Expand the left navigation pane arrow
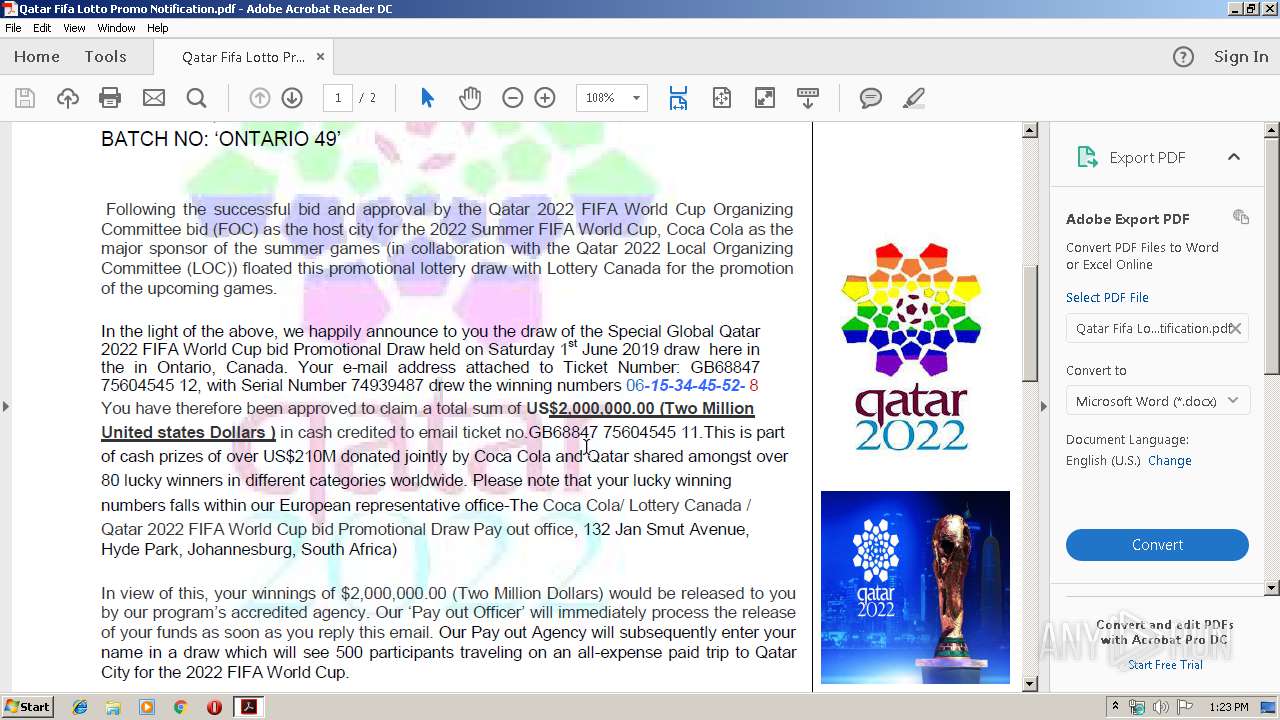 tap(6, 406)
